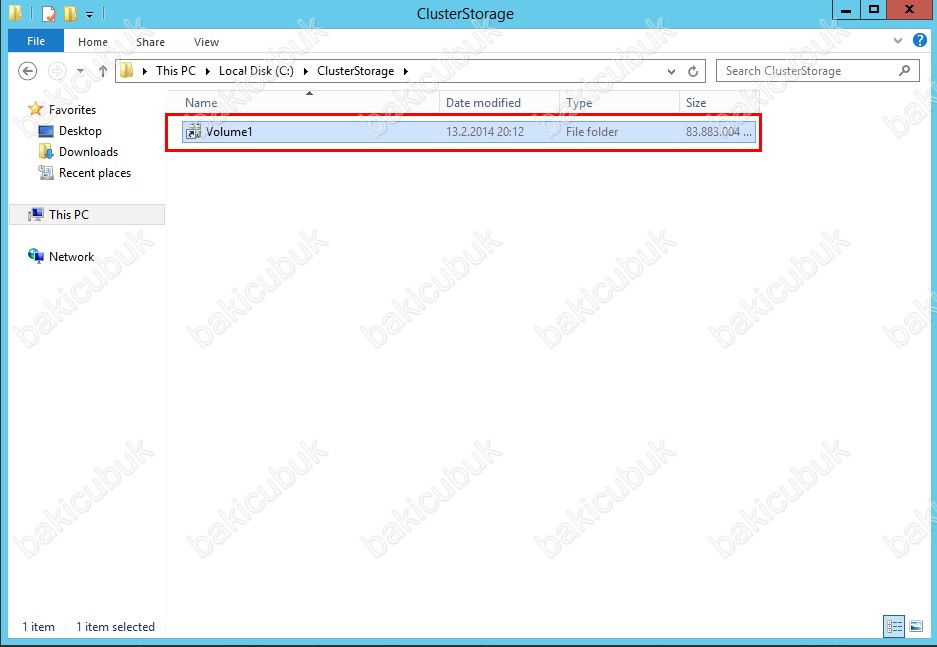Switch to large icons view in status bar
937x647 pixels.
click(915, 627)
